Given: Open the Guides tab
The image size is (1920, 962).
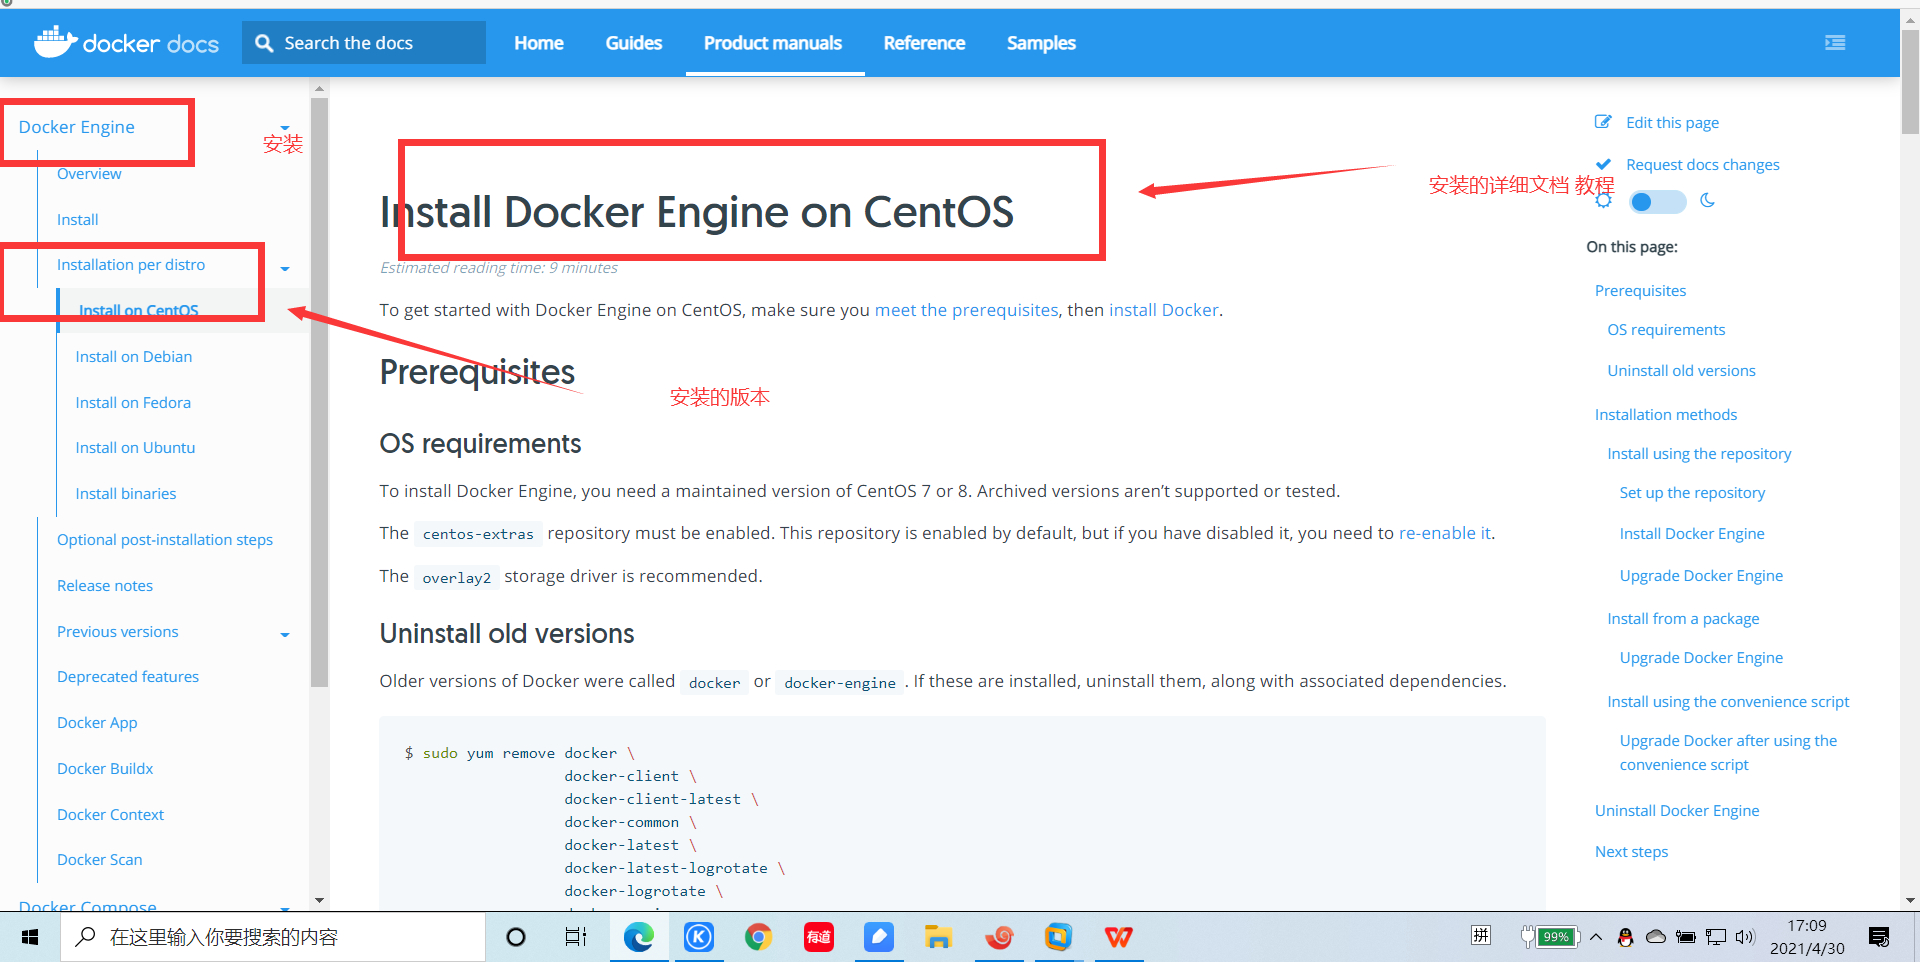Looking at the screenshot, I should pyautogui.click(x=634, y=43).
